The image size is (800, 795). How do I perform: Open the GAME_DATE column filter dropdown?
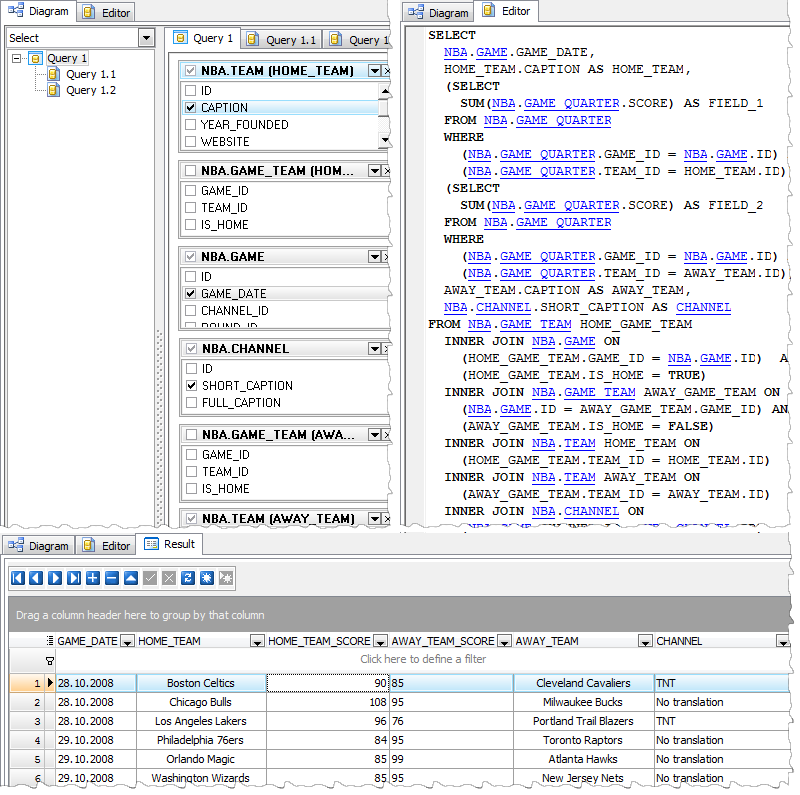[126, 641]
